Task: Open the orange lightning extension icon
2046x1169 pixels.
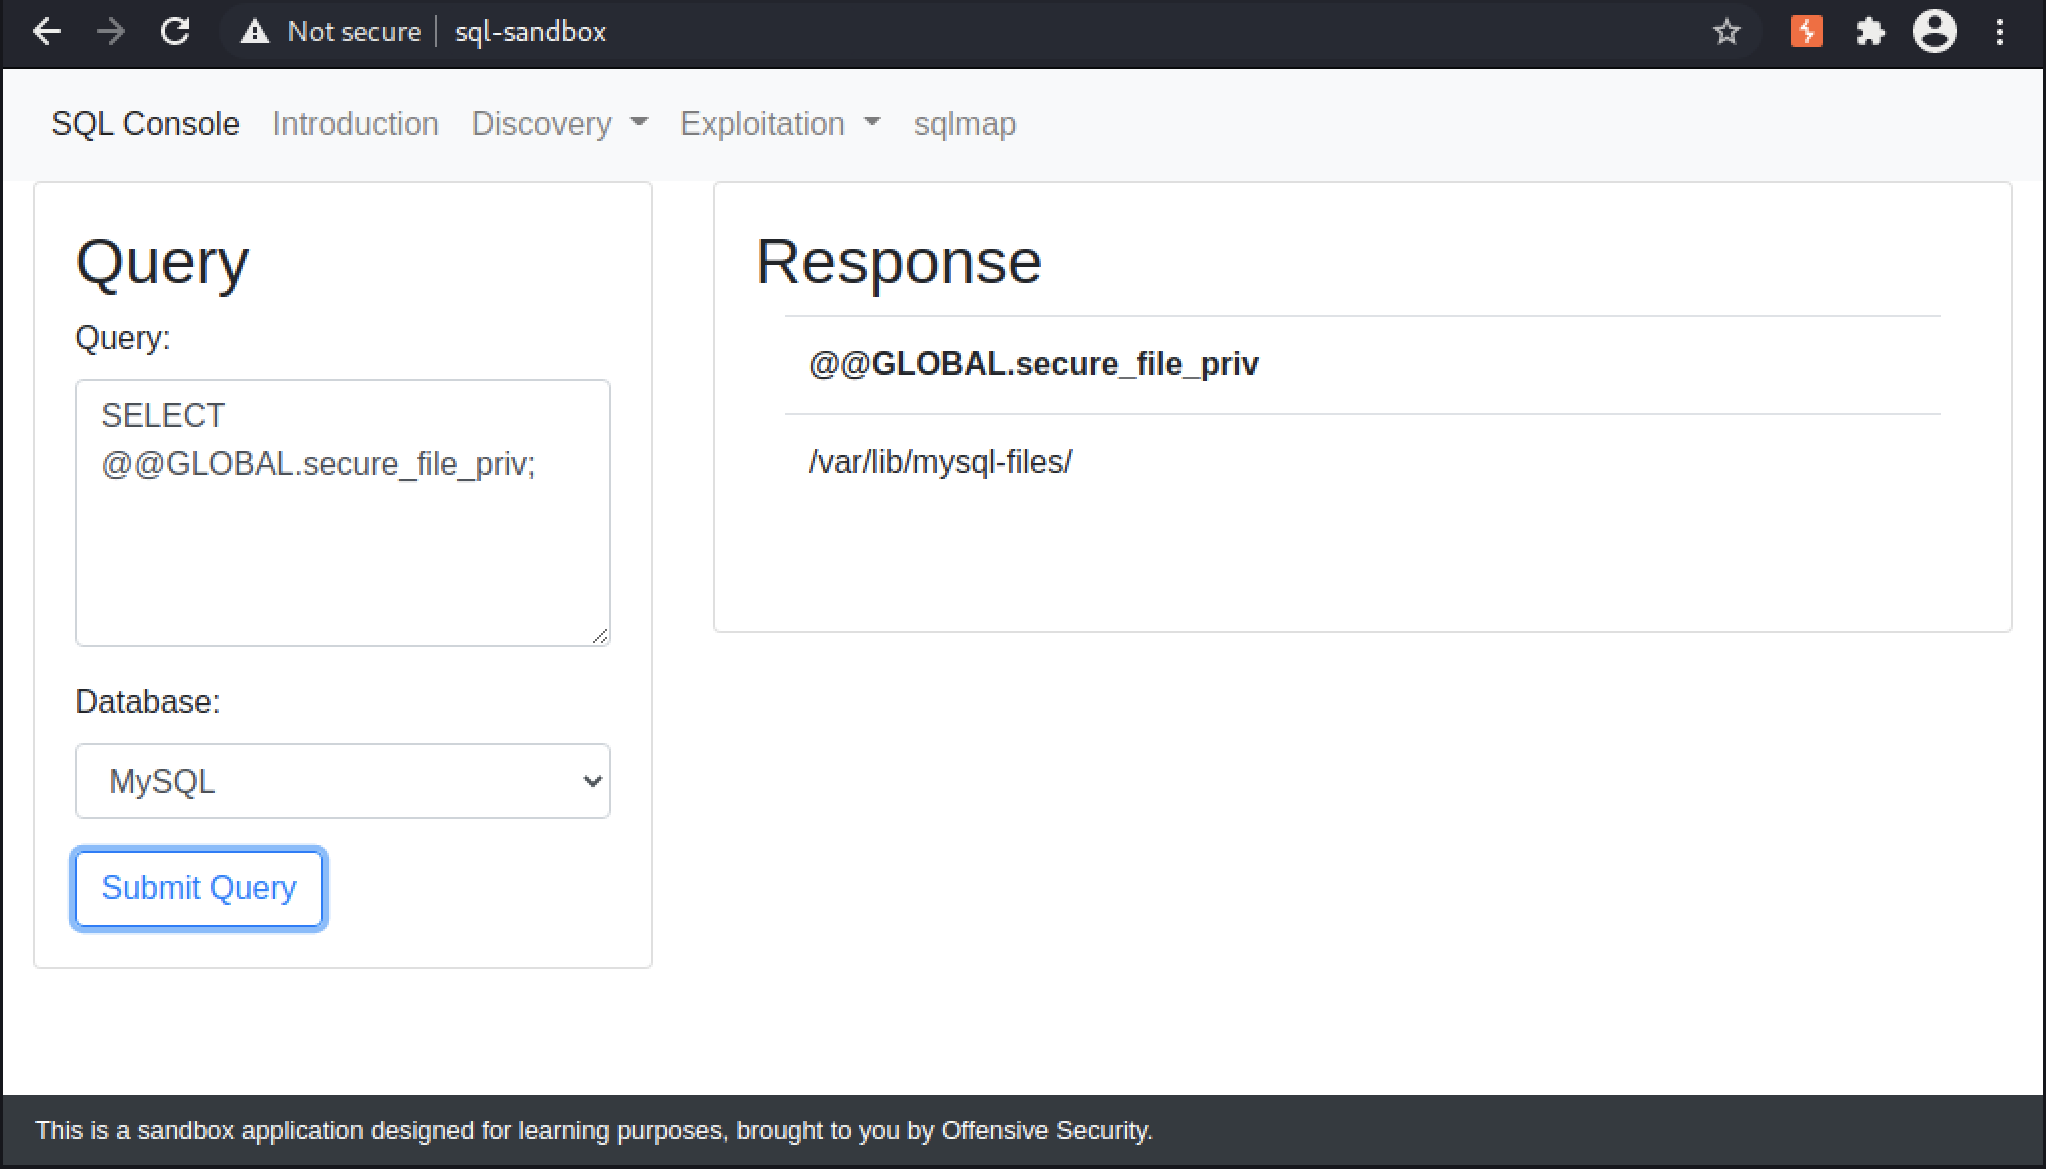Action: tap(1806, 32)
